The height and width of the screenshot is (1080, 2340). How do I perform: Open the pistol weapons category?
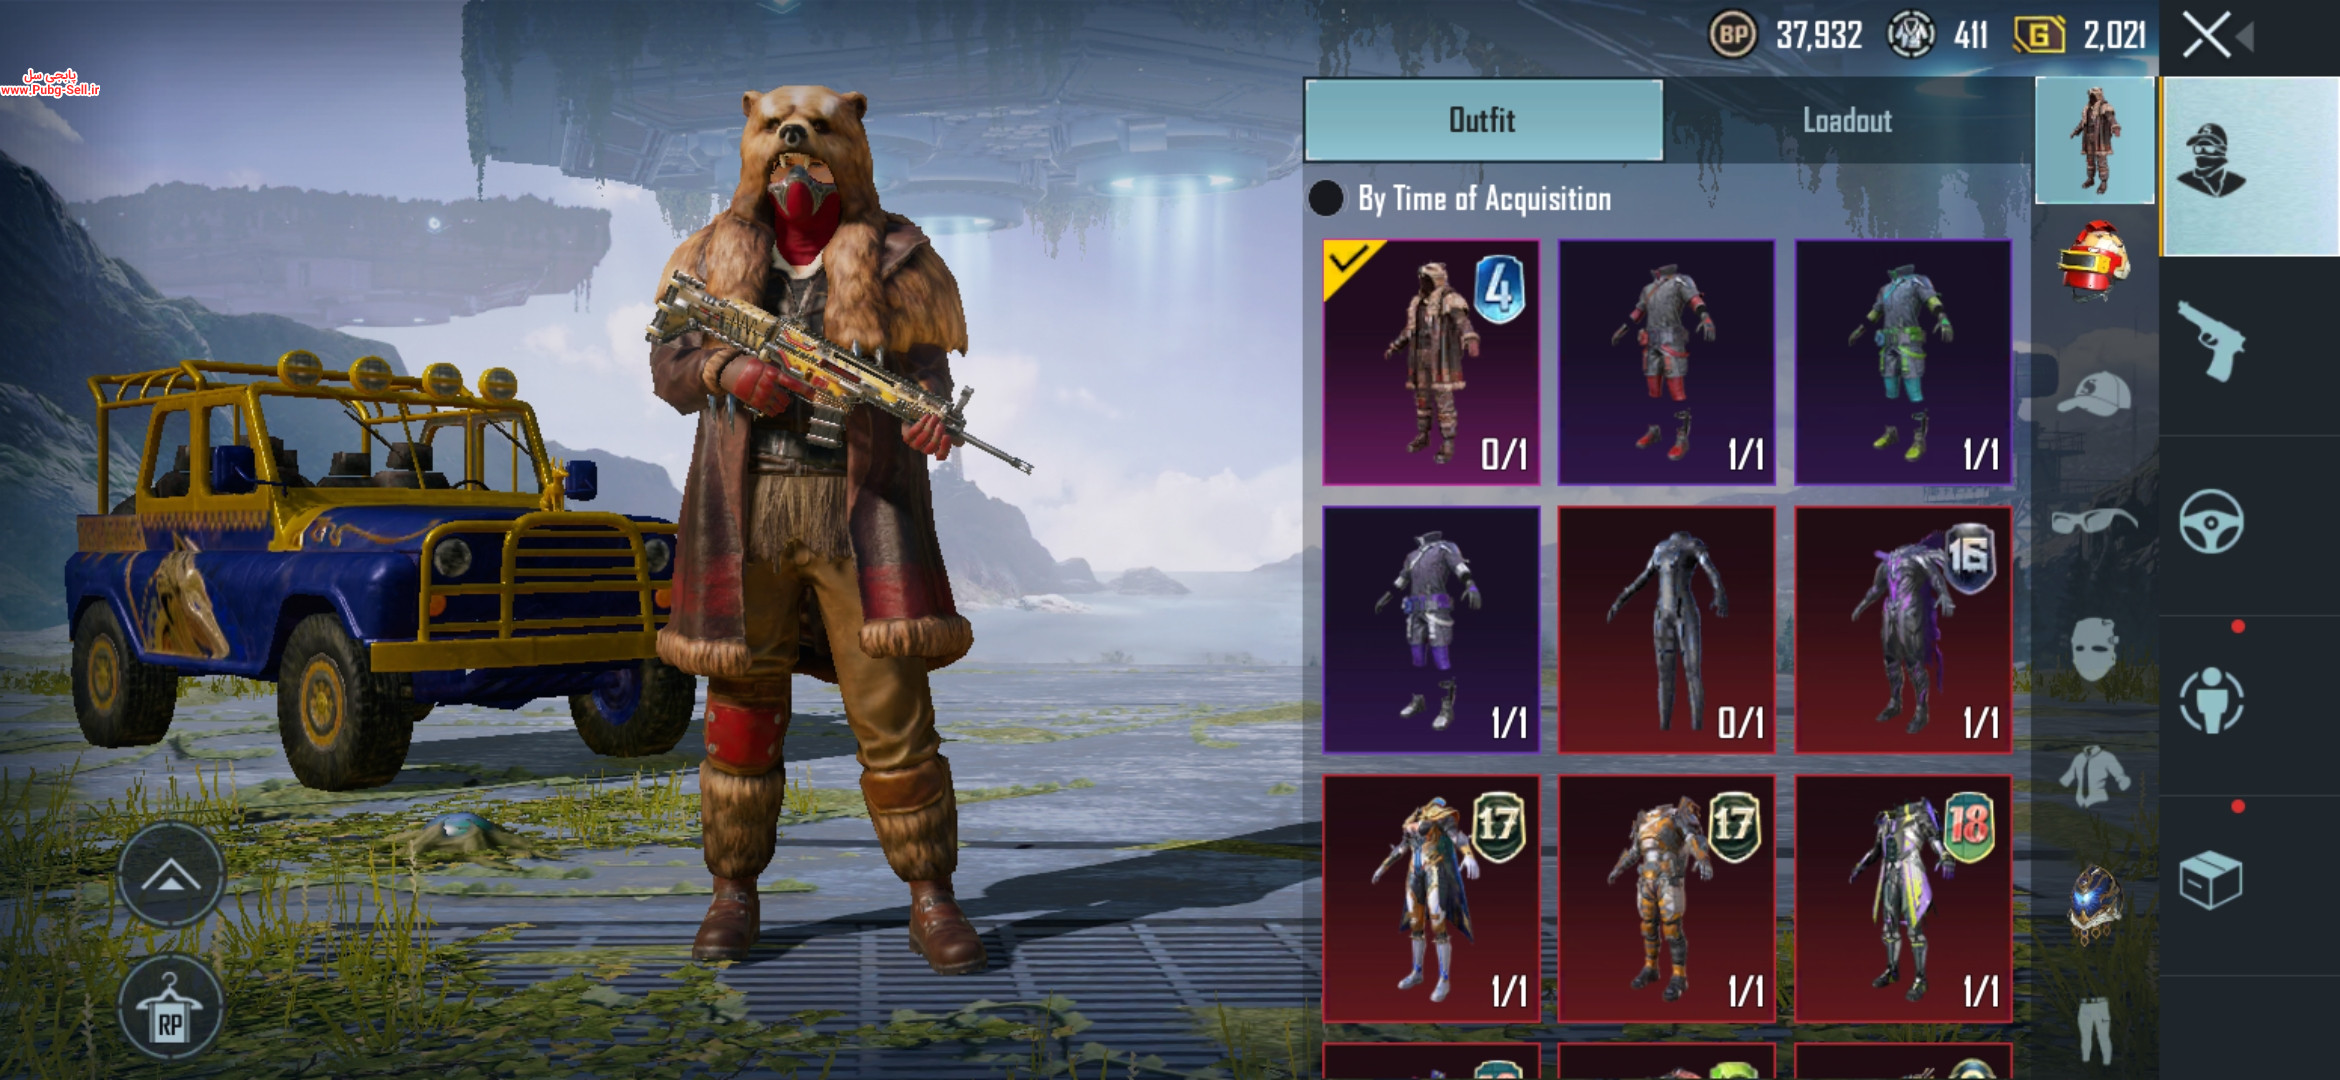(x=2211, y=342)
